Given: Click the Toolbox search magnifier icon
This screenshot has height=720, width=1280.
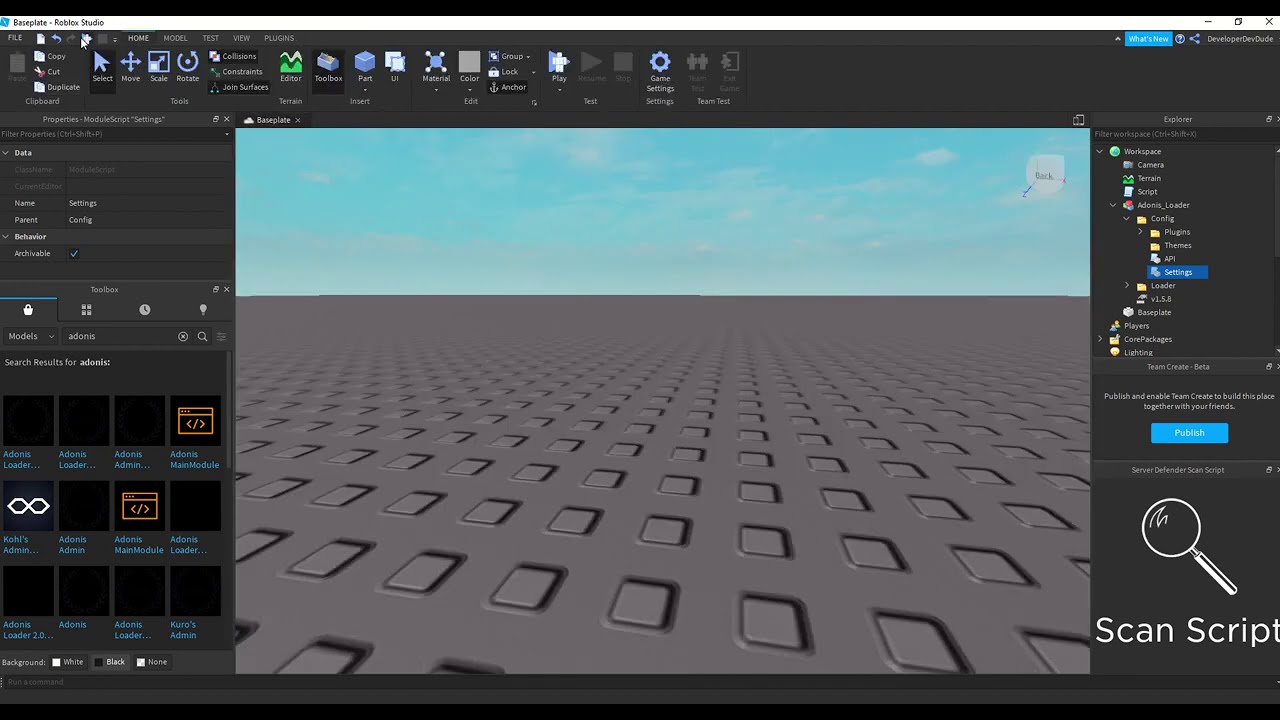Looking at the screenshot, I should pyautogui.click(x=202, y=336).
